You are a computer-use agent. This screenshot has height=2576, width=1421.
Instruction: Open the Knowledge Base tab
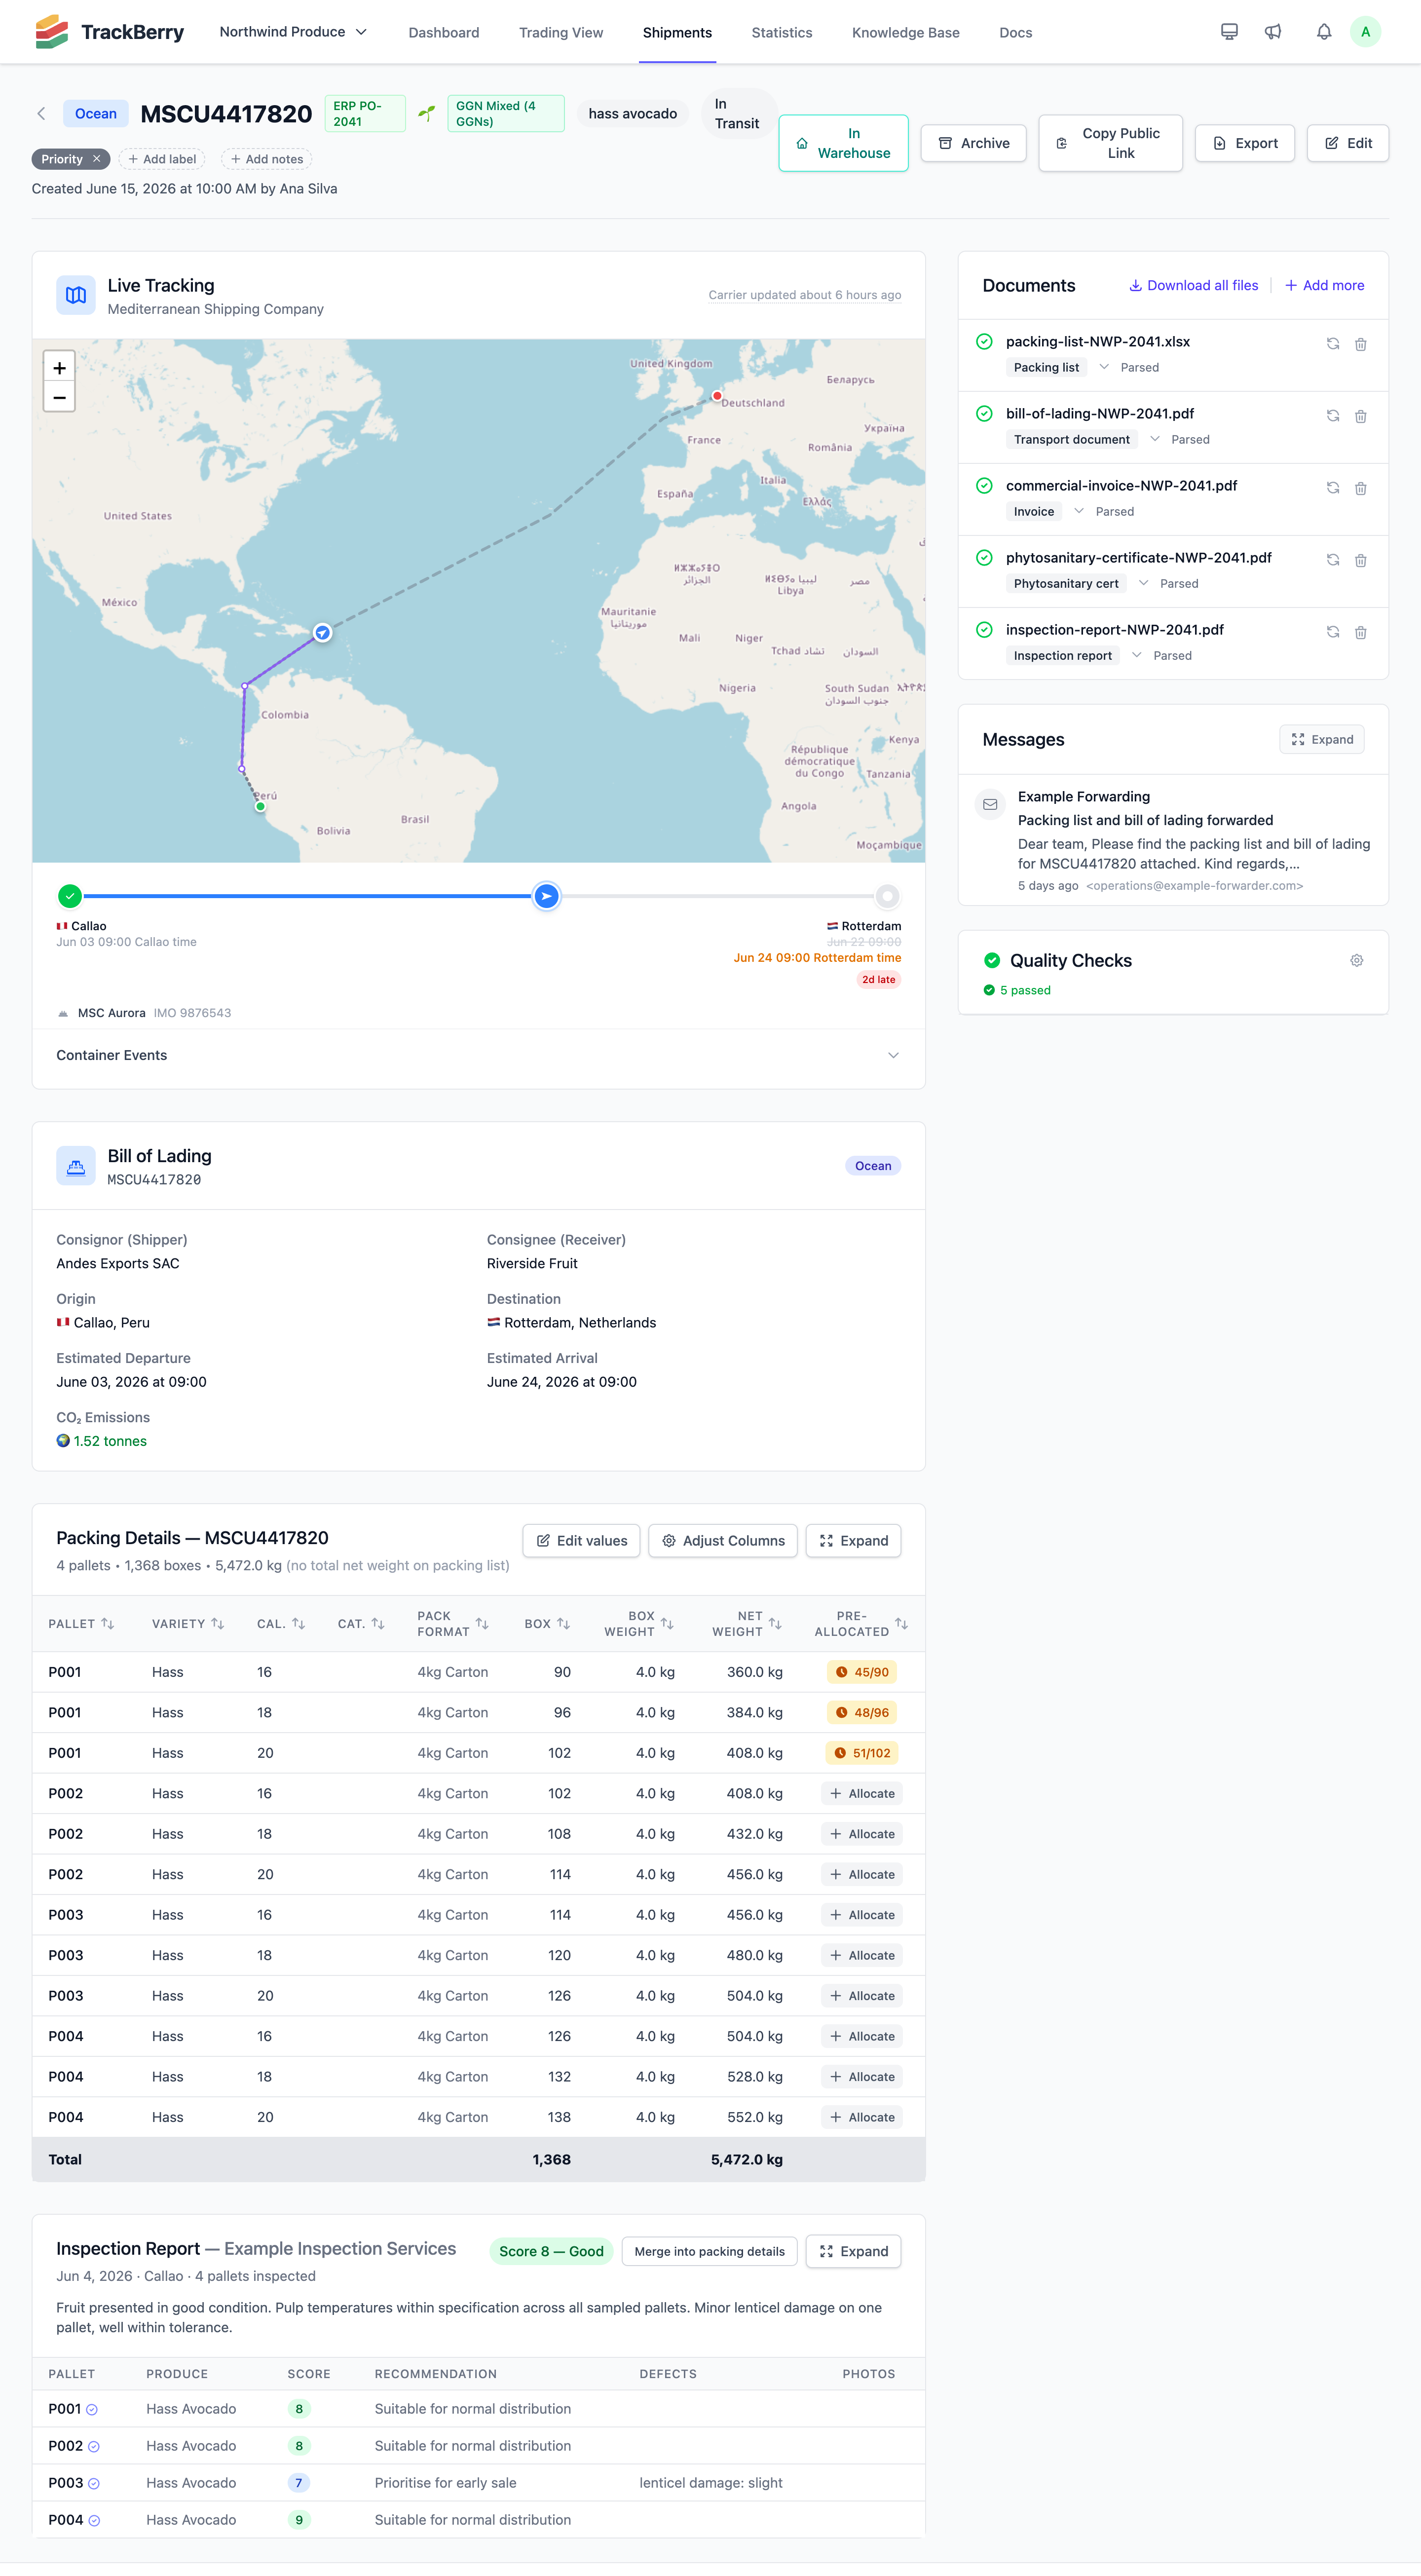(906, 32)
